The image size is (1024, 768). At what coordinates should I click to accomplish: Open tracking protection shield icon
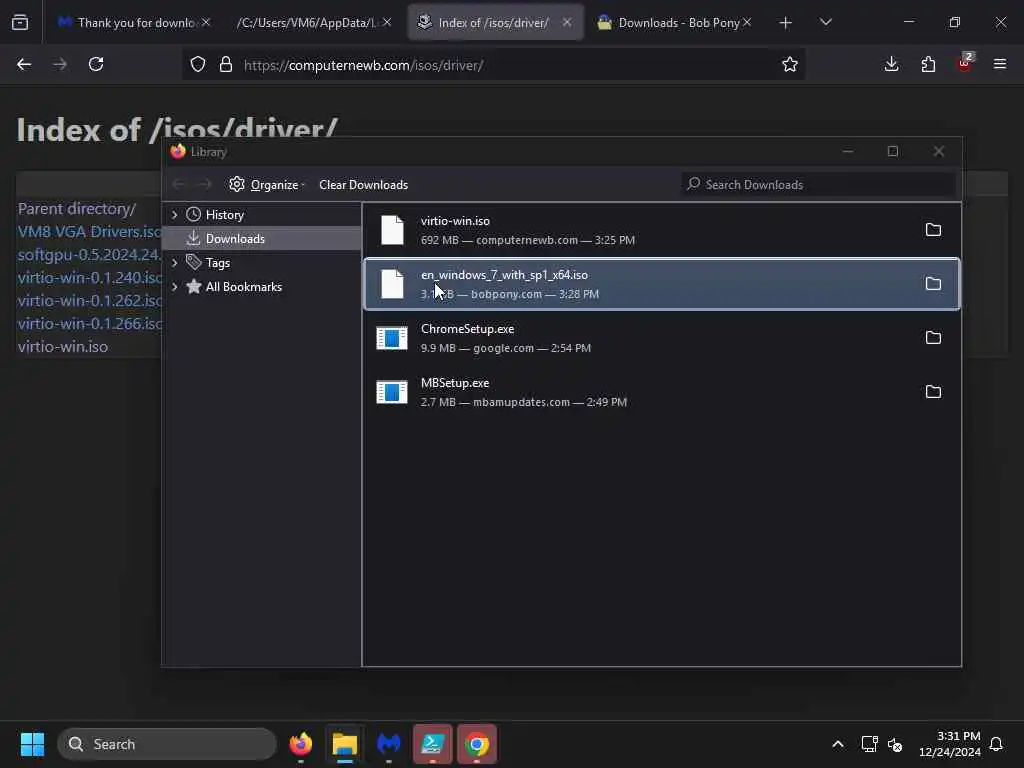[198, 65]
